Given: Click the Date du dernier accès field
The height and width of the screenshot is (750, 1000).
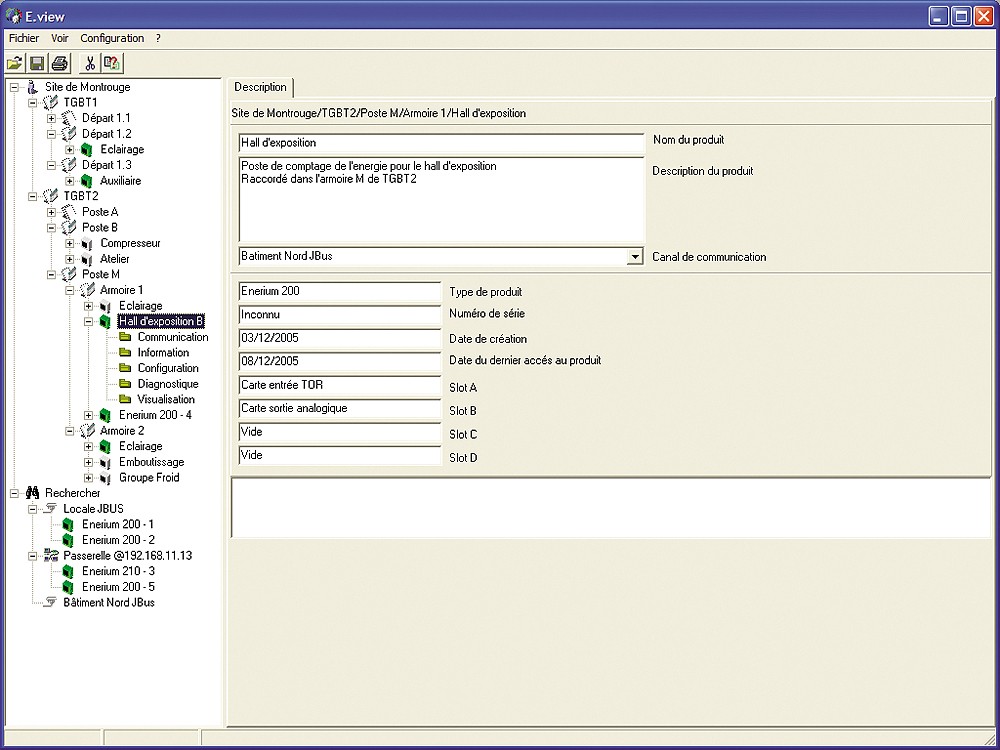Looking at the screenshot, I should pos(340,361).
